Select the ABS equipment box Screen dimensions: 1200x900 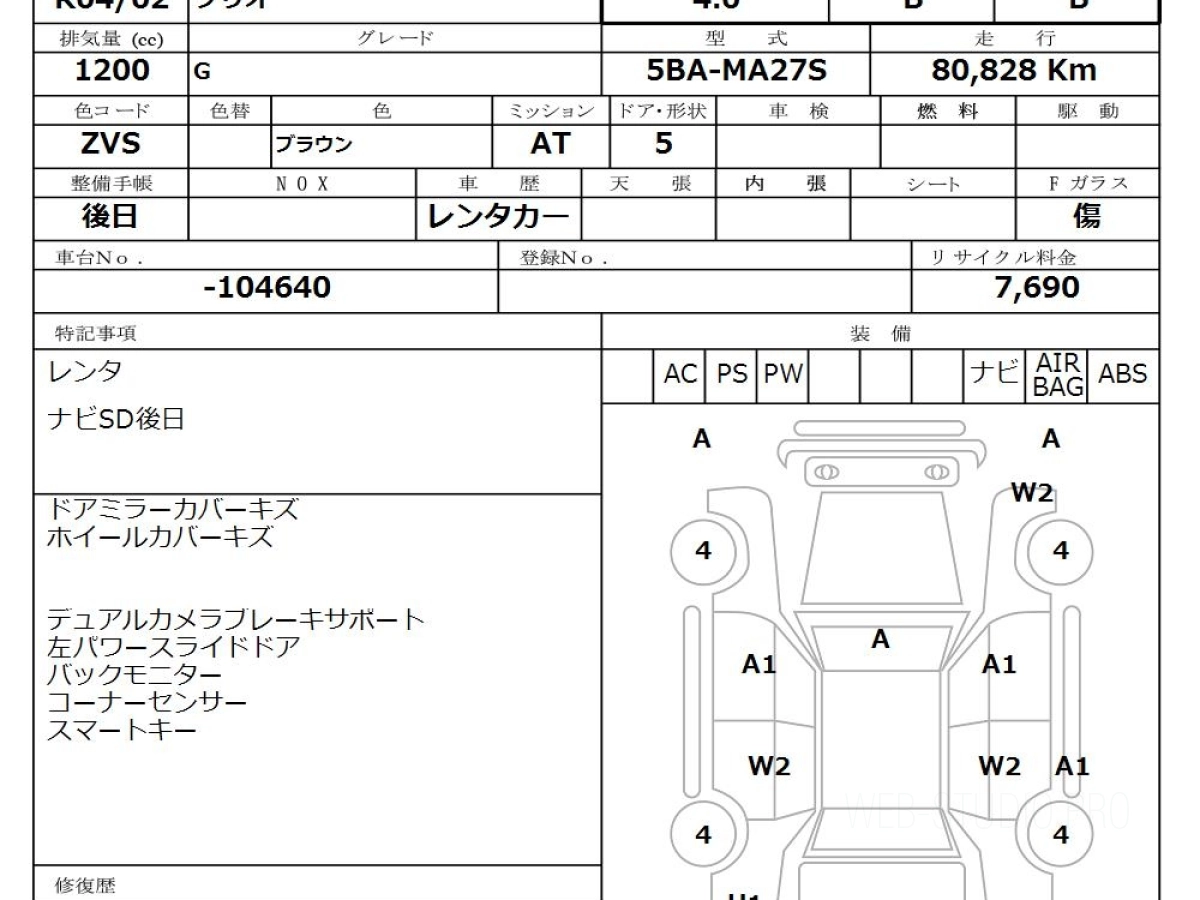1123,375
